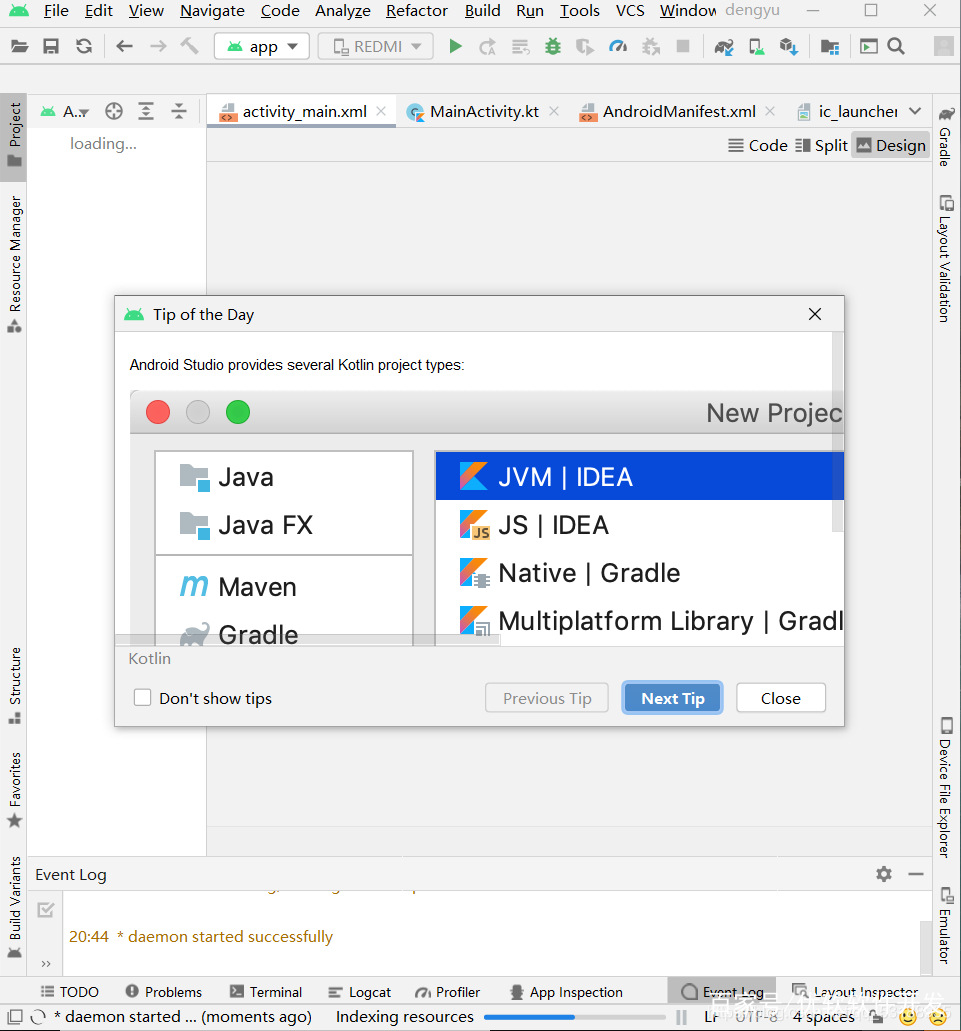Click the daemon started status message

pyautogui.click(x=181, y=1017)
